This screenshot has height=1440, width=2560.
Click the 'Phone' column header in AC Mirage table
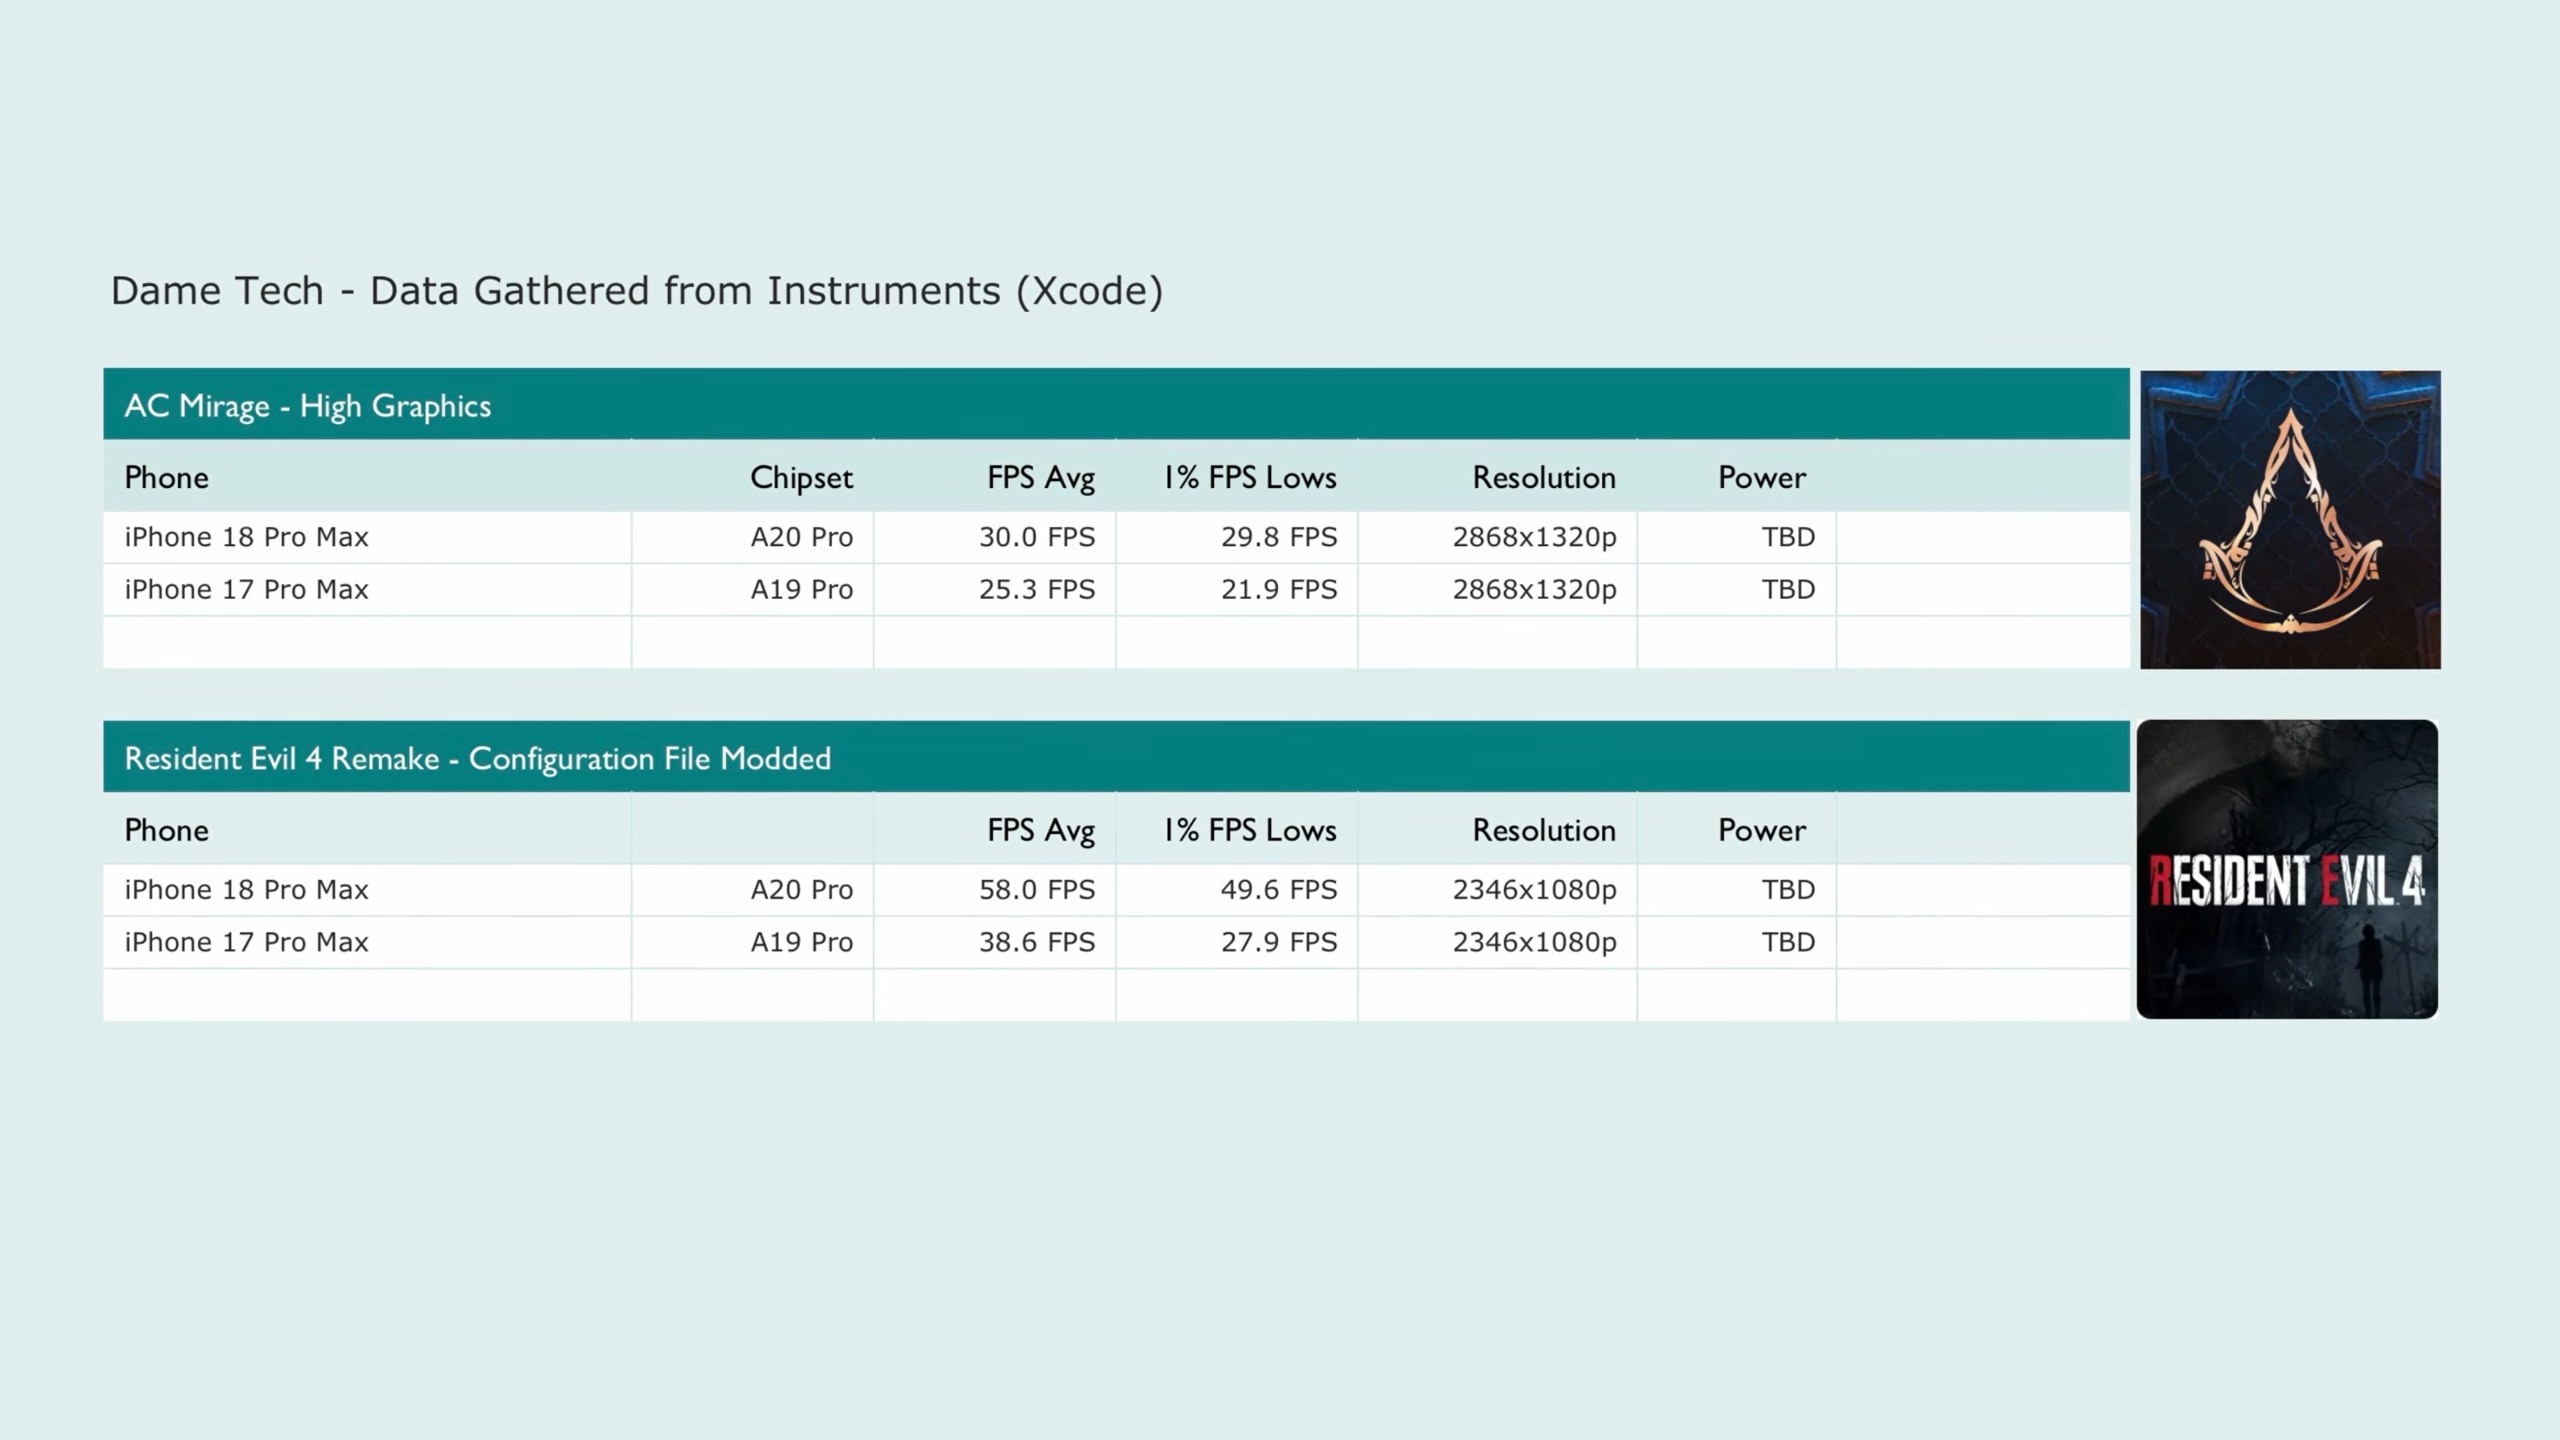[x=166, y=477]
